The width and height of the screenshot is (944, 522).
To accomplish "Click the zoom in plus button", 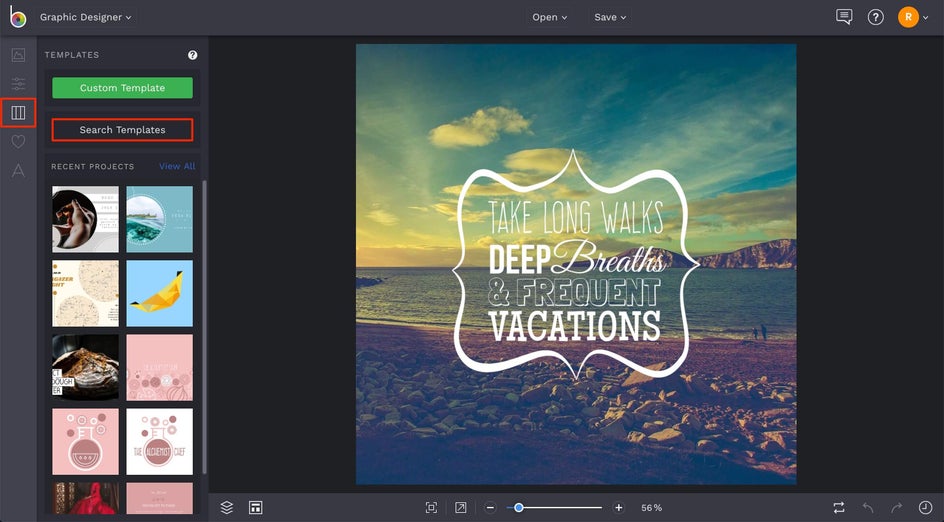I will click(618, 508).
